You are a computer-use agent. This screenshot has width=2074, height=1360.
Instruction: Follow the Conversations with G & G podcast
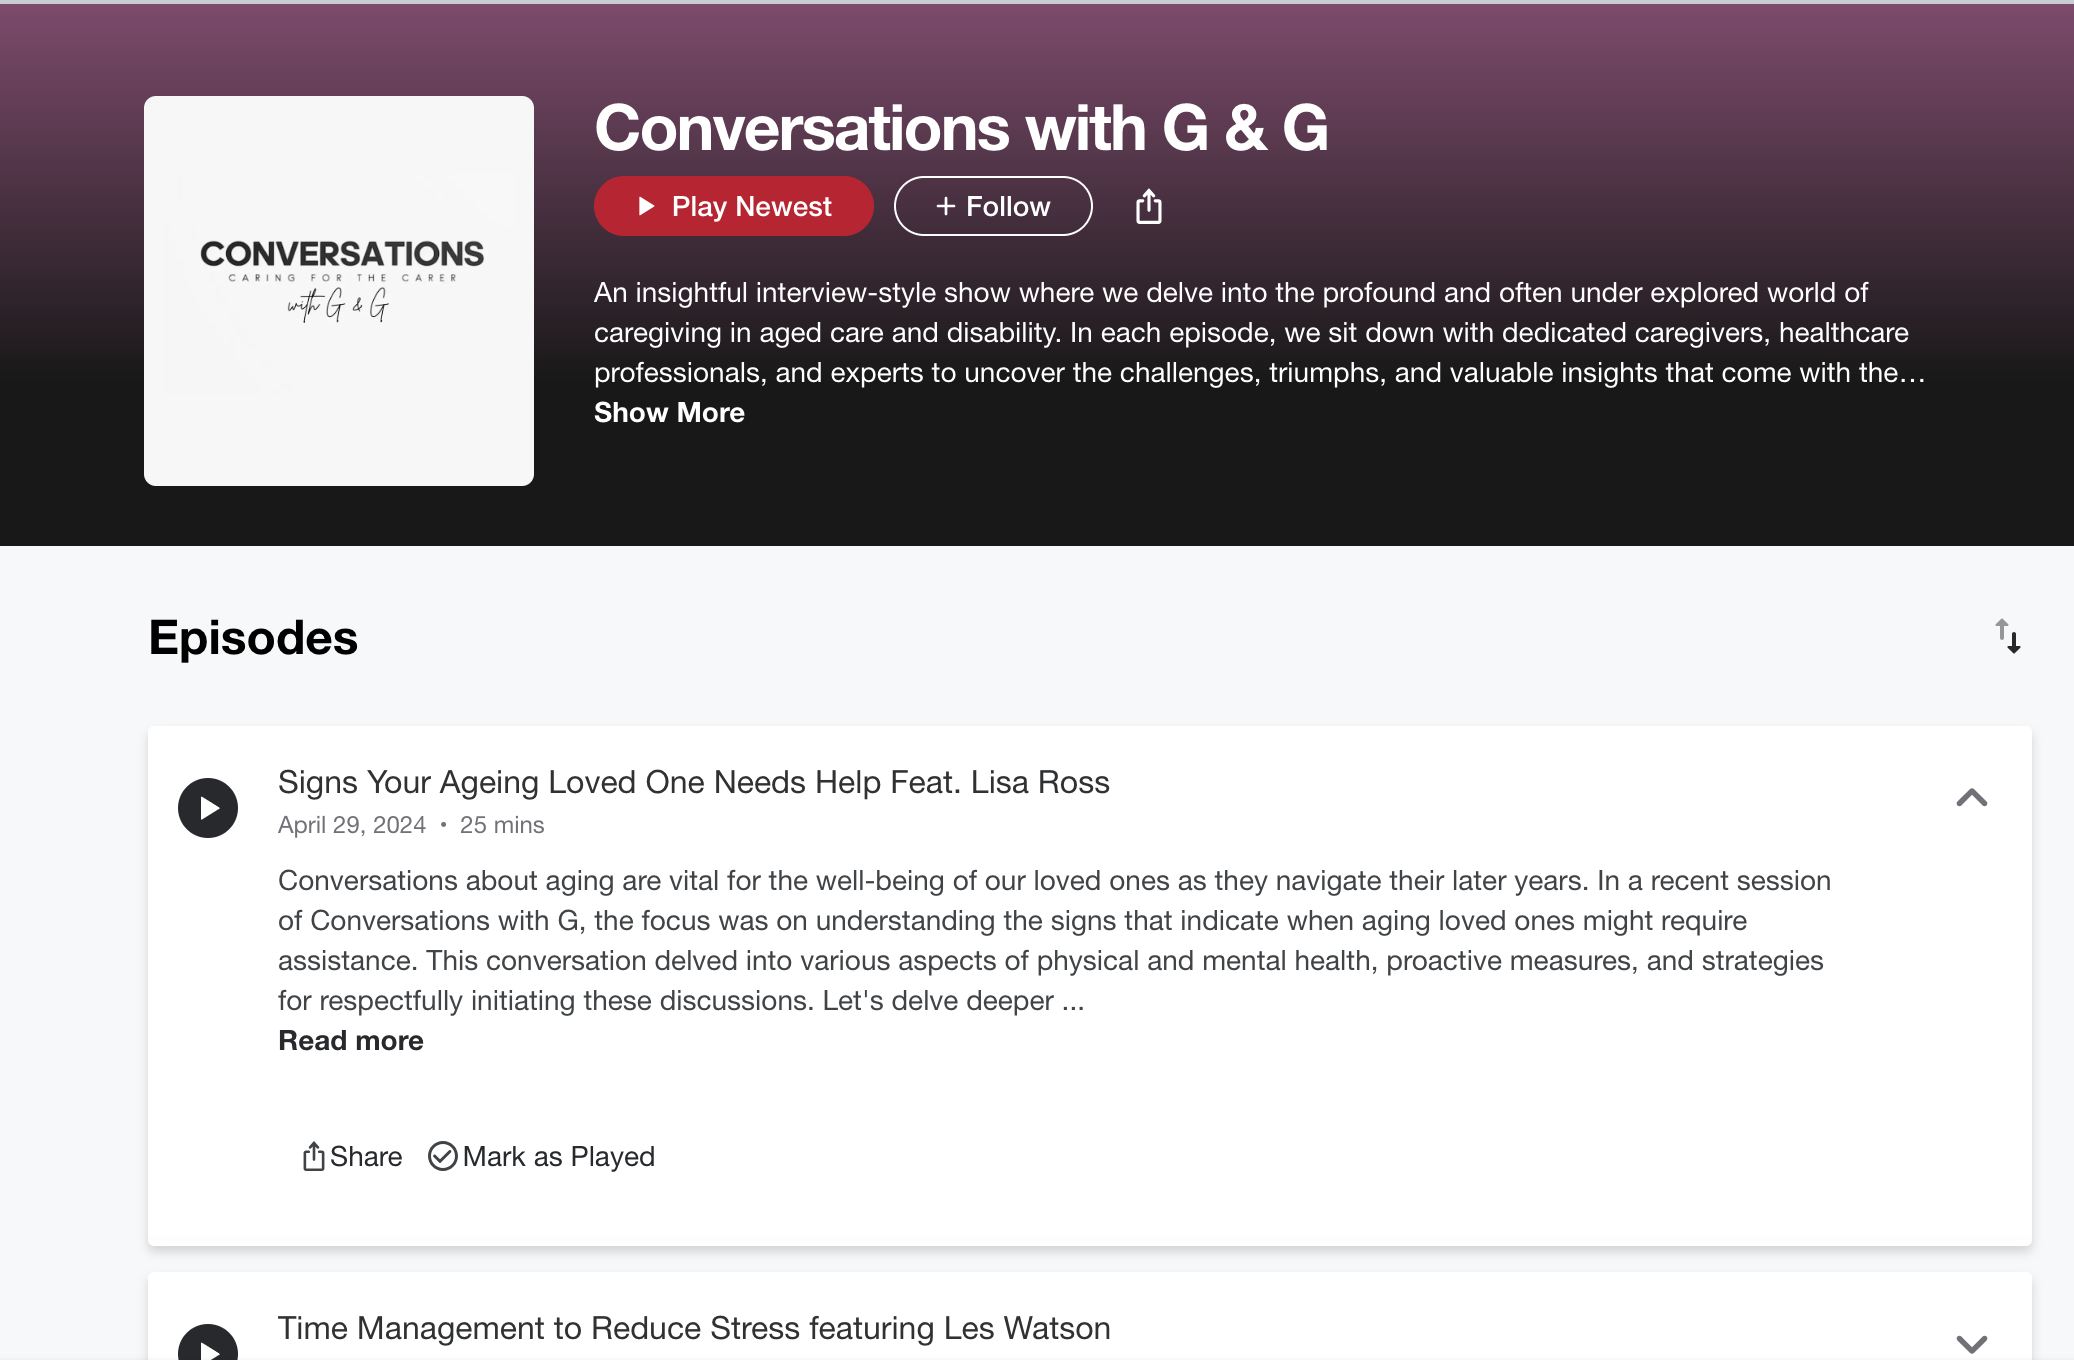click(x=992, y=206)
